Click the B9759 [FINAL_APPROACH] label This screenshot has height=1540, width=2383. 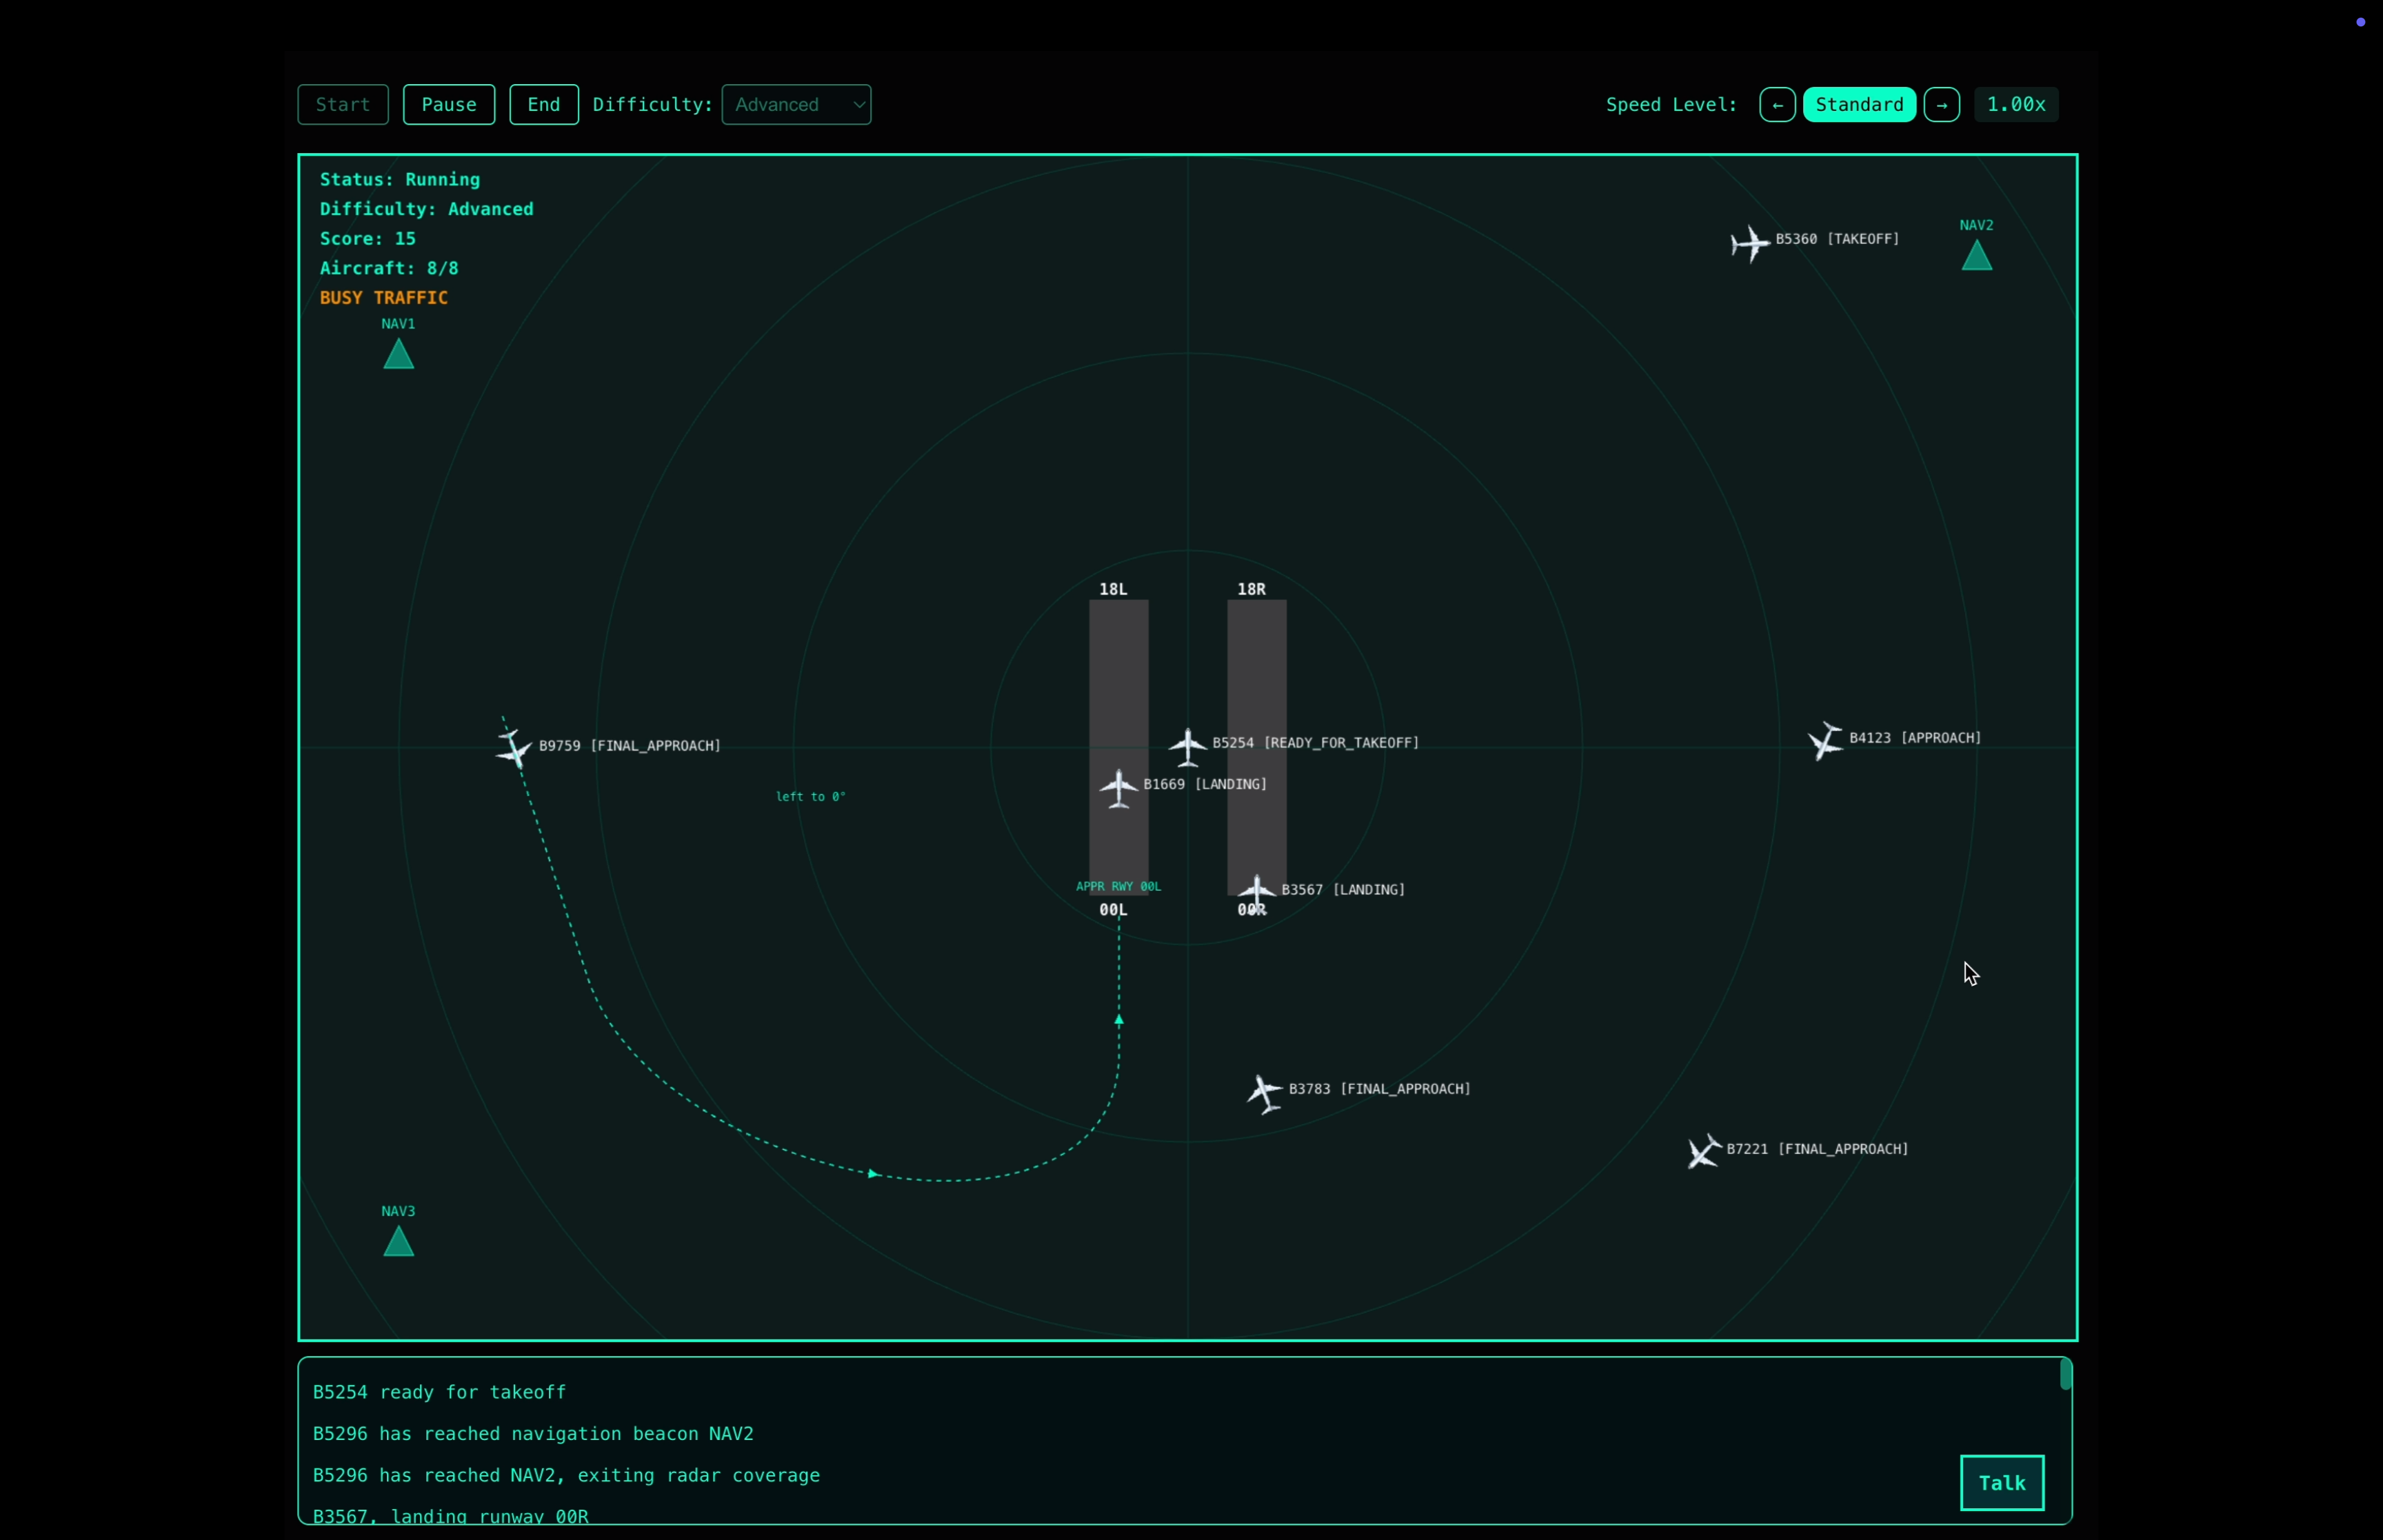(x=629, y=746)
